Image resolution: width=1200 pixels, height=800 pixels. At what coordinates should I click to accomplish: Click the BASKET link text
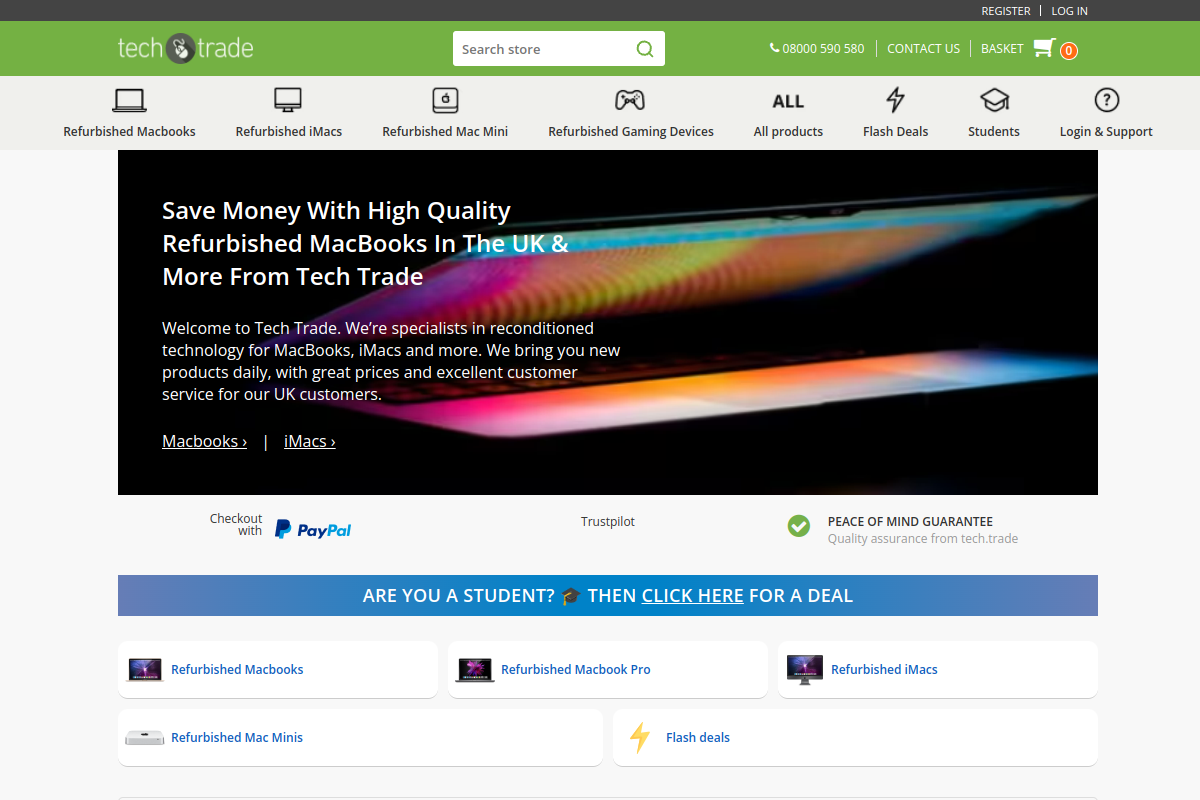pyautogui.click(x=1002, y=48)
